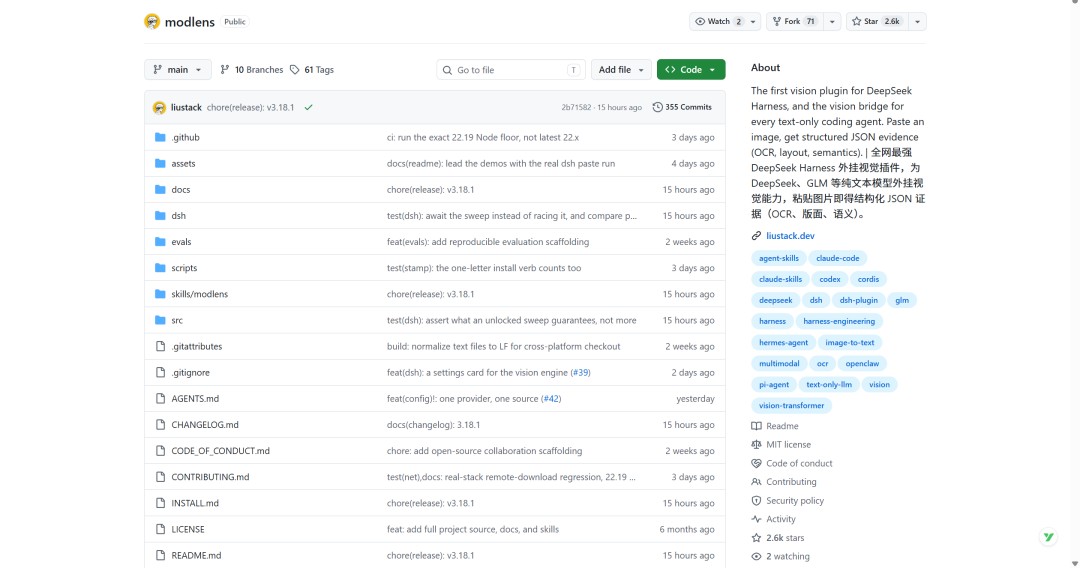Open the CONTRIBUTING.md file

pos(210,477)
